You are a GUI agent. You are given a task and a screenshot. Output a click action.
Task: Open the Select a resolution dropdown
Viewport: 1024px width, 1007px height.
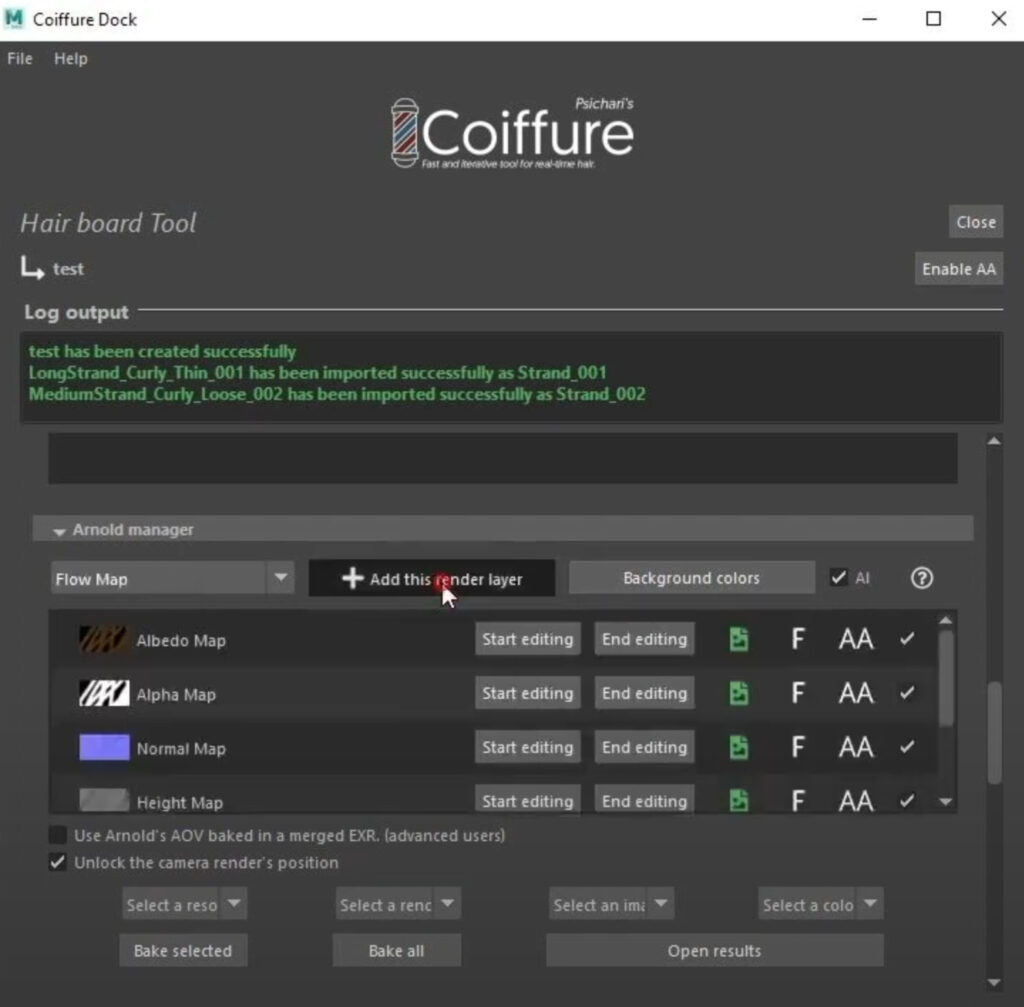click(184, 904)
